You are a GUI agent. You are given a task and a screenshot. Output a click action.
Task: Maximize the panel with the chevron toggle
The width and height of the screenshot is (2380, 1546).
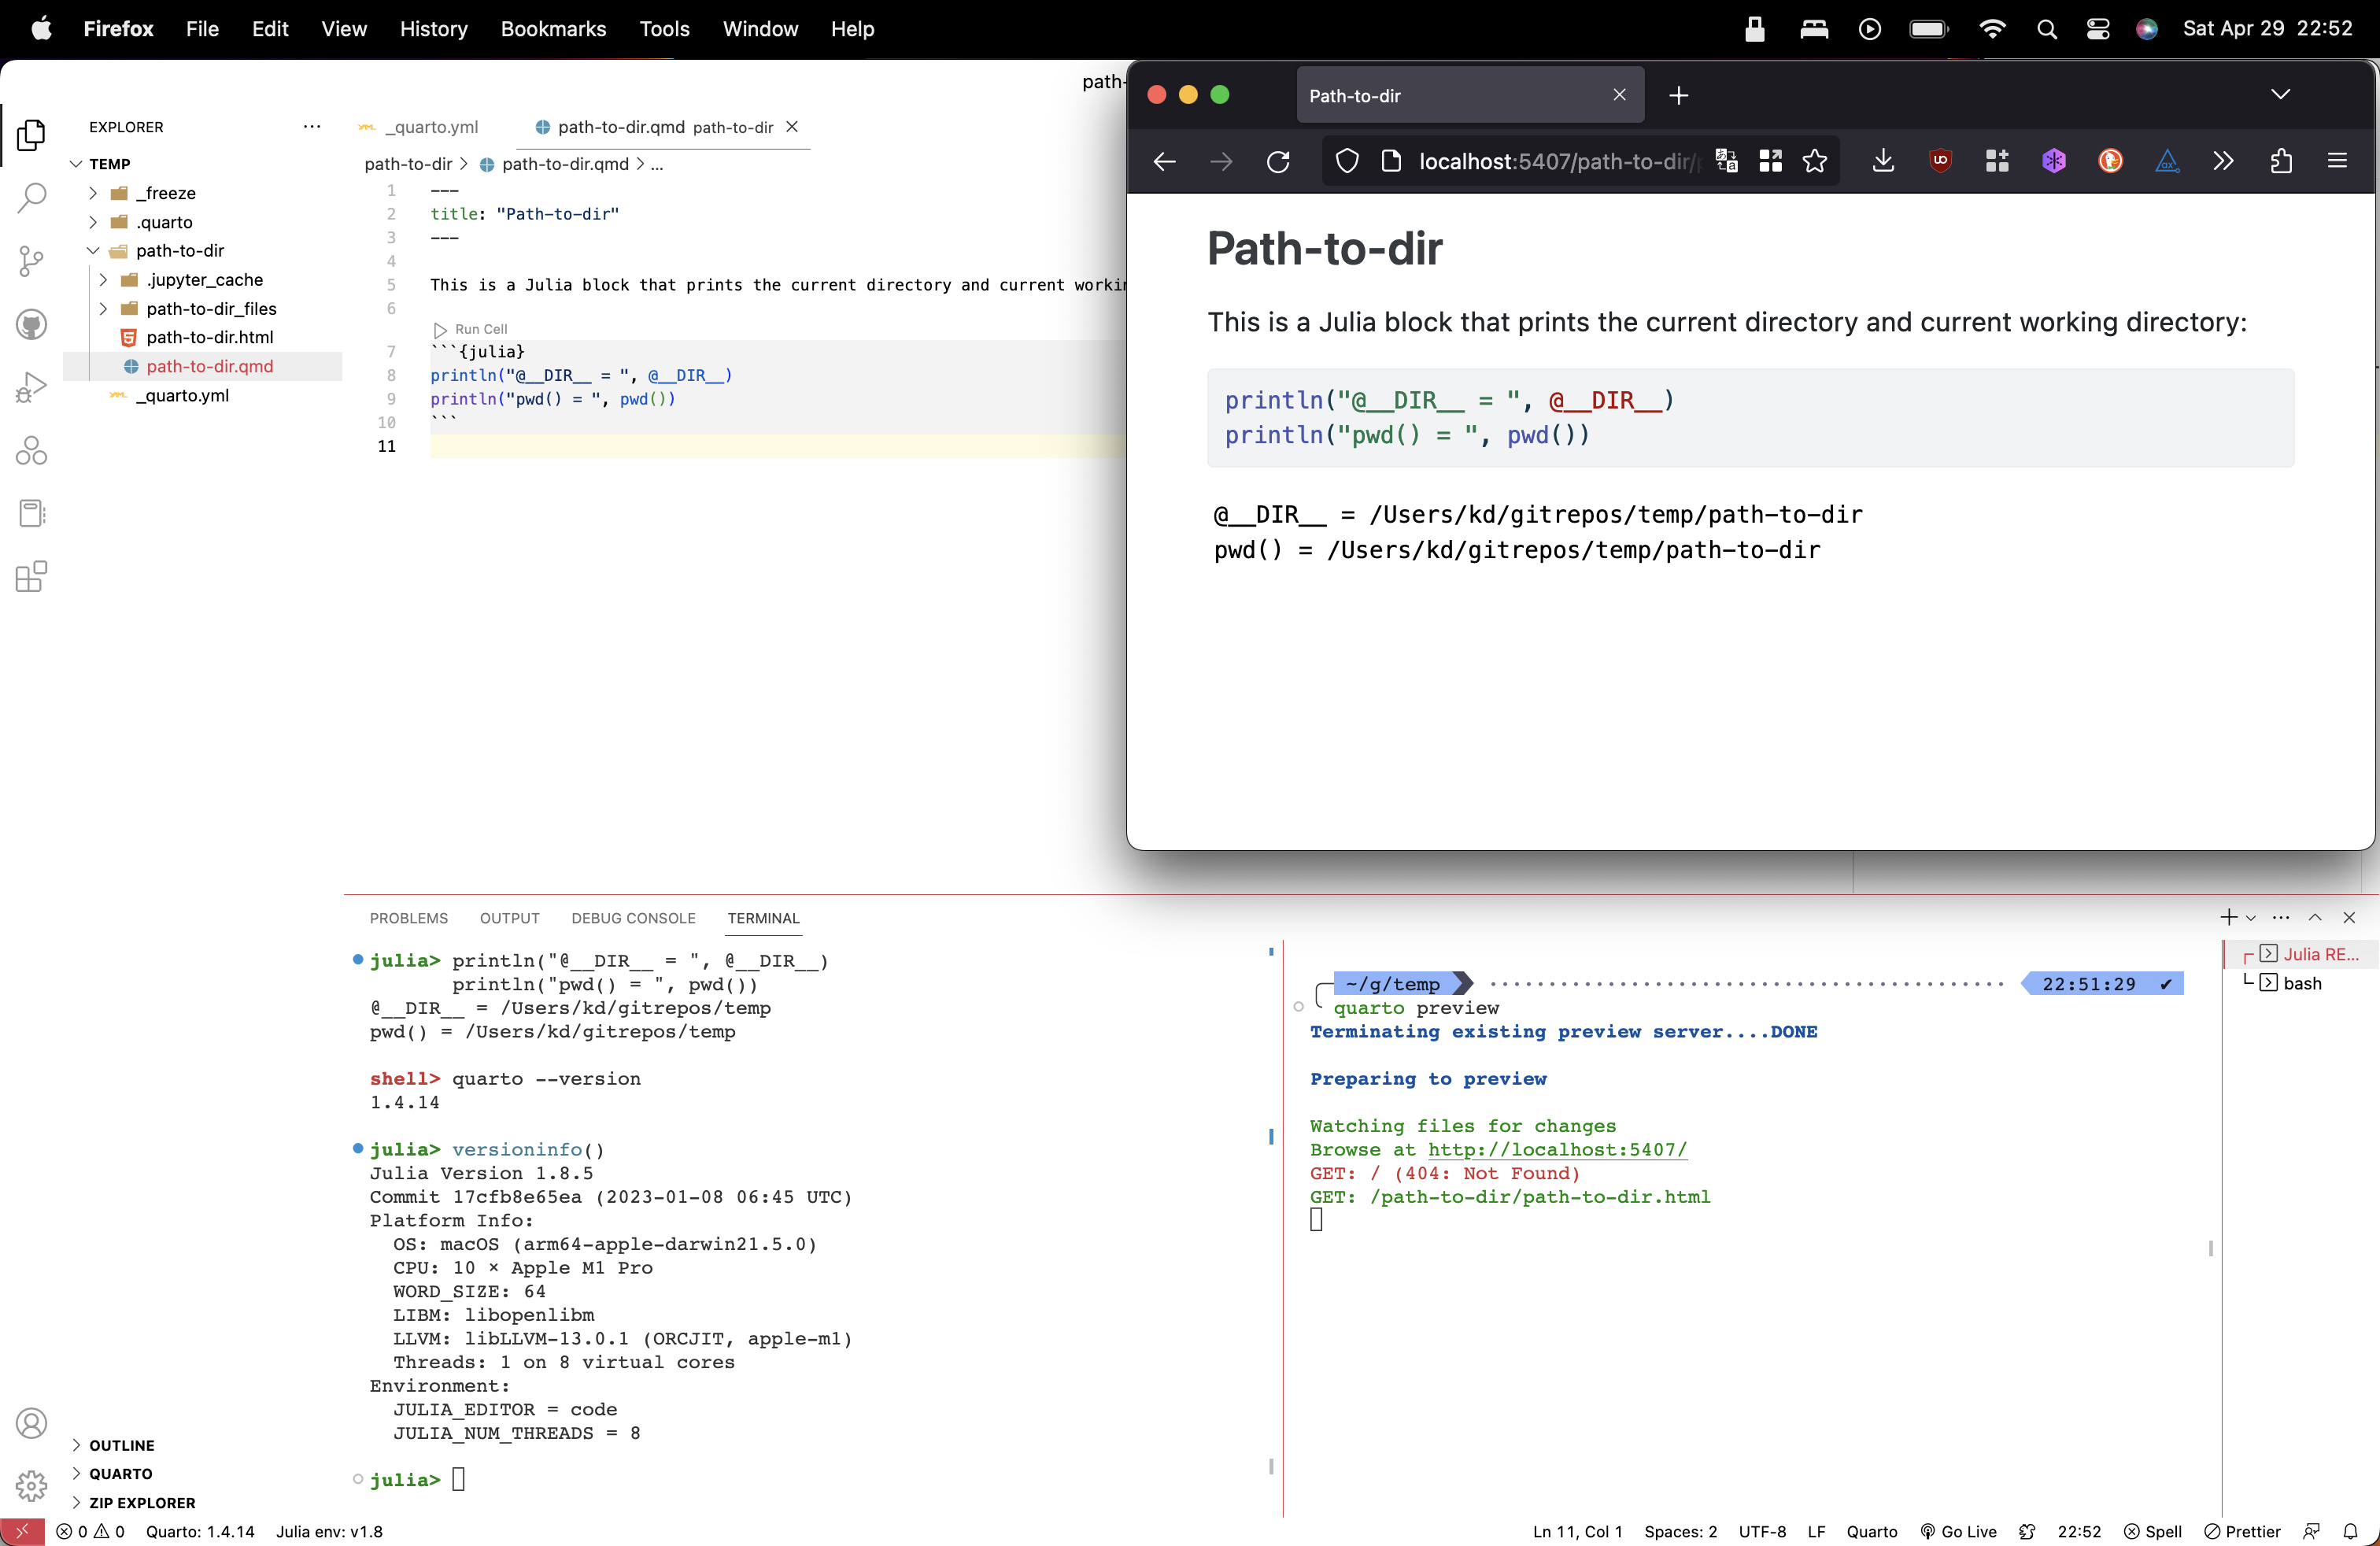tap(2315, 917)
